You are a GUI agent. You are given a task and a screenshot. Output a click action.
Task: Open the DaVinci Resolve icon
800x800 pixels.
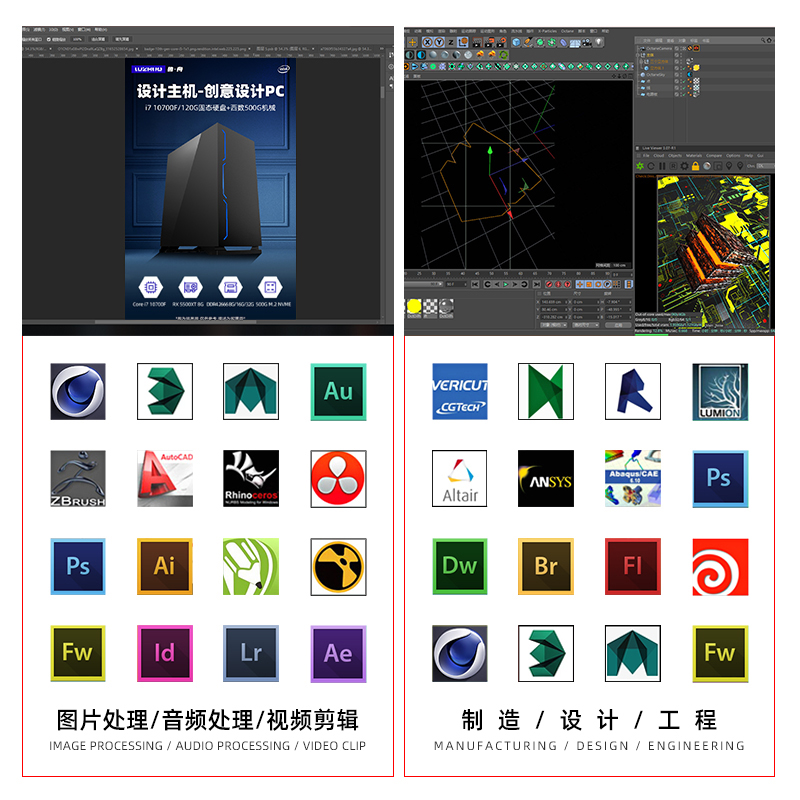coord(338,478)
